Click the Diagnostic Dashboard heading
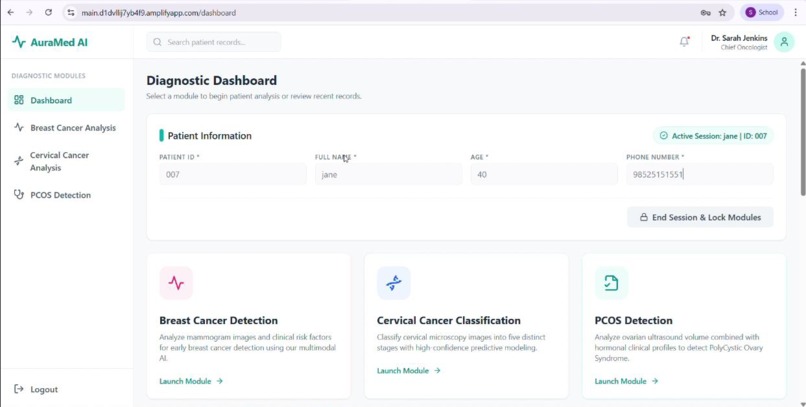This screenshot has width=806, height=407. [x=211, y=80]
